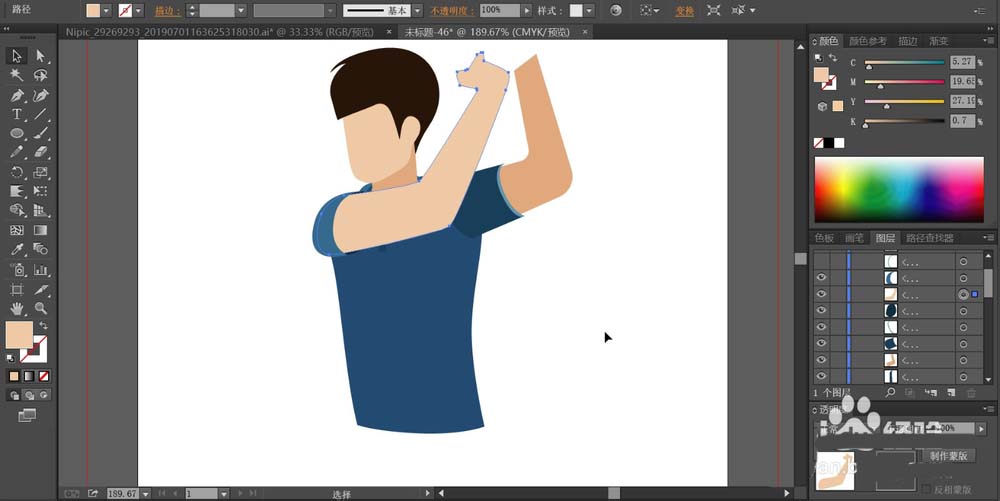The height and width of the screenshot is (501, 1000).
Task: Select the Scale tool
Action: click(x=40, y=172)
